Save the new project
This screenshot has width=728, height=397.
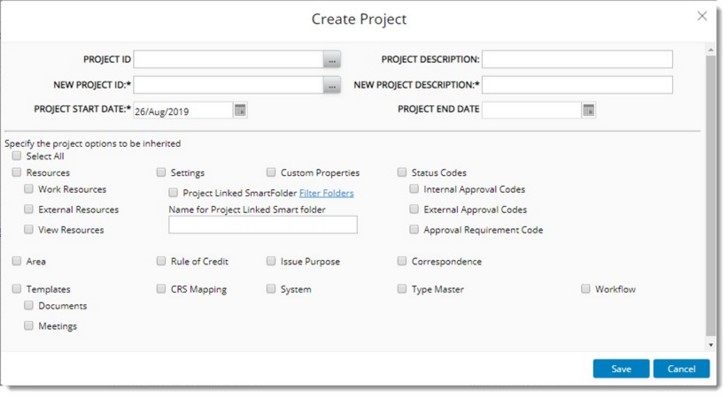(x=621, y=369)
